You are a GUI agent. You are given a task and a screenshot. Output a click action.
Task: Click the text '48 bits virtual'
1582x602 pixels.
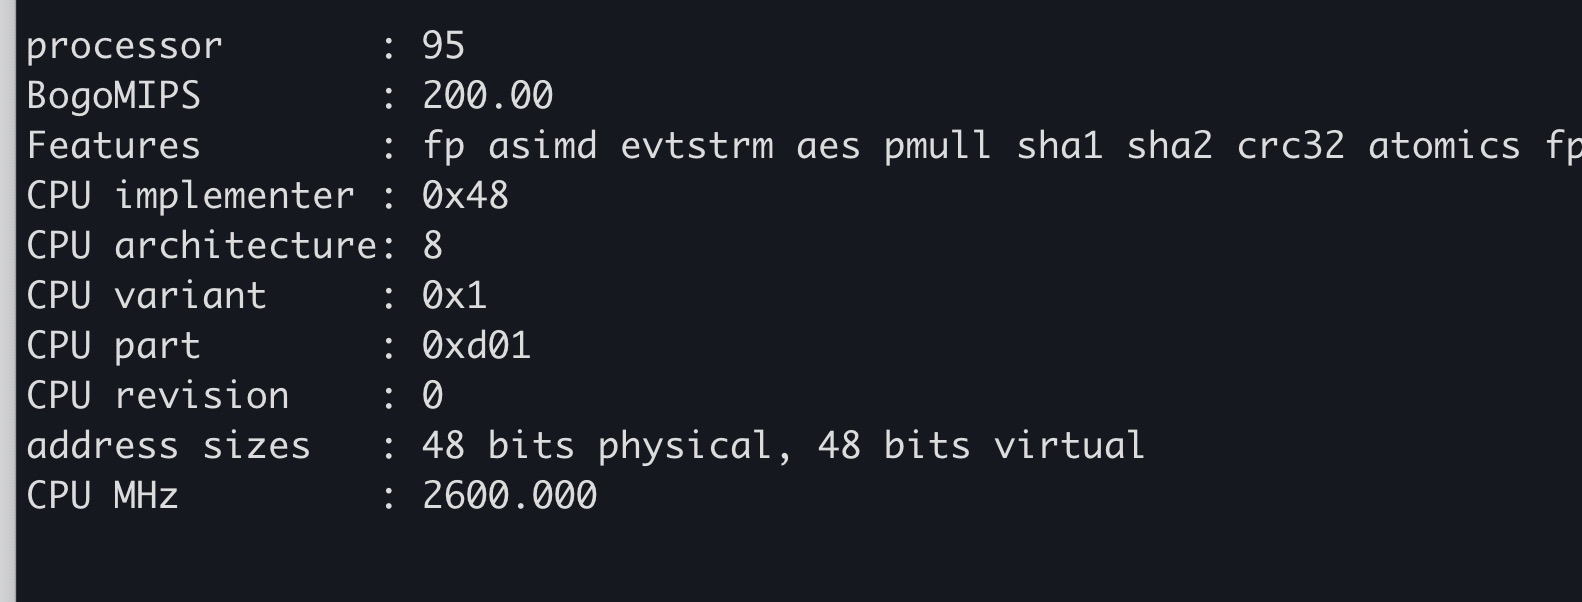(x=980, y=446)
